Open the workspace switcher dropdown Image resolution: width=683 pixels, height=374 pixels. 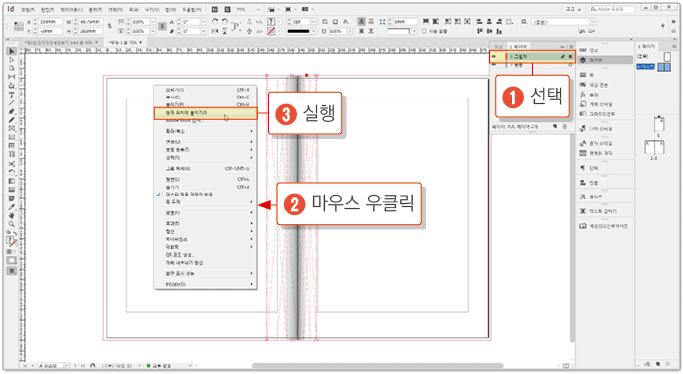(573, 9)
